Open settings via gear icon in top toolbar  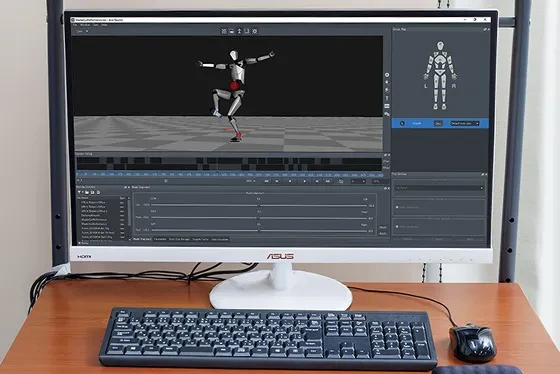[x=255, y=31]
